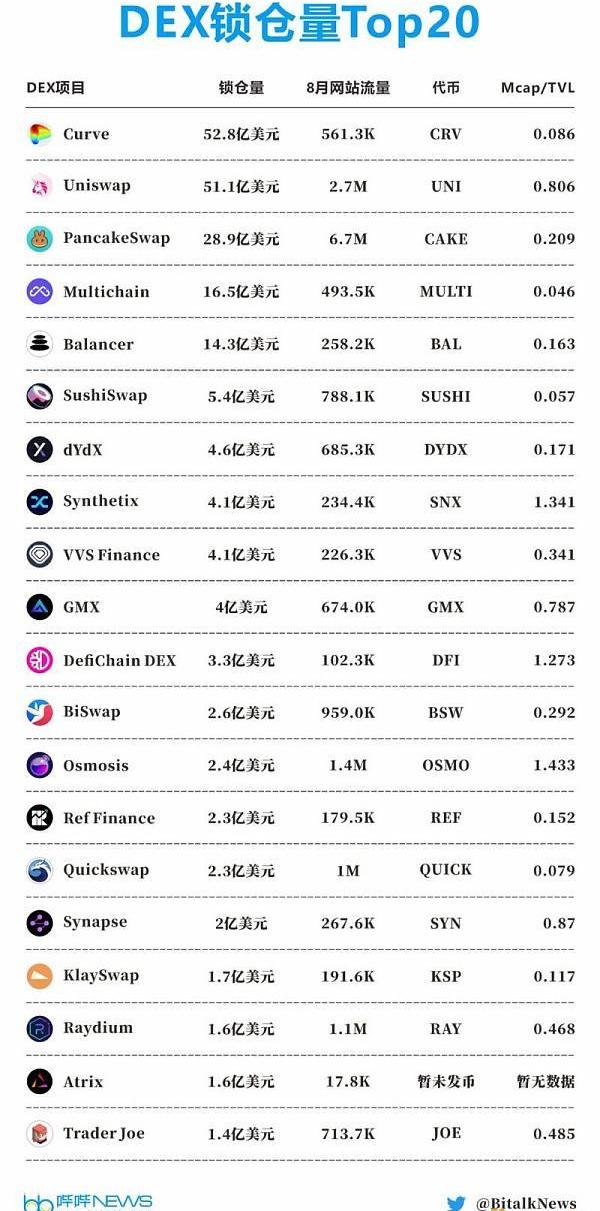Click the 锁仓量 column header

[241, 87]
